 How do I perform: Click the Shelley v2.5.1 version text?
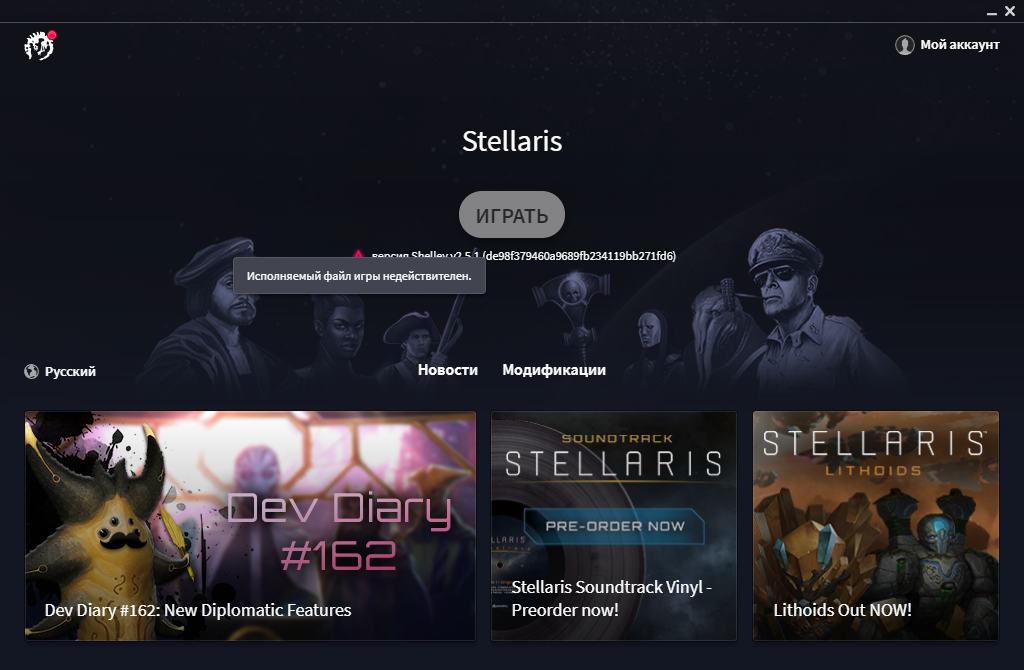(x=523, y=255)
